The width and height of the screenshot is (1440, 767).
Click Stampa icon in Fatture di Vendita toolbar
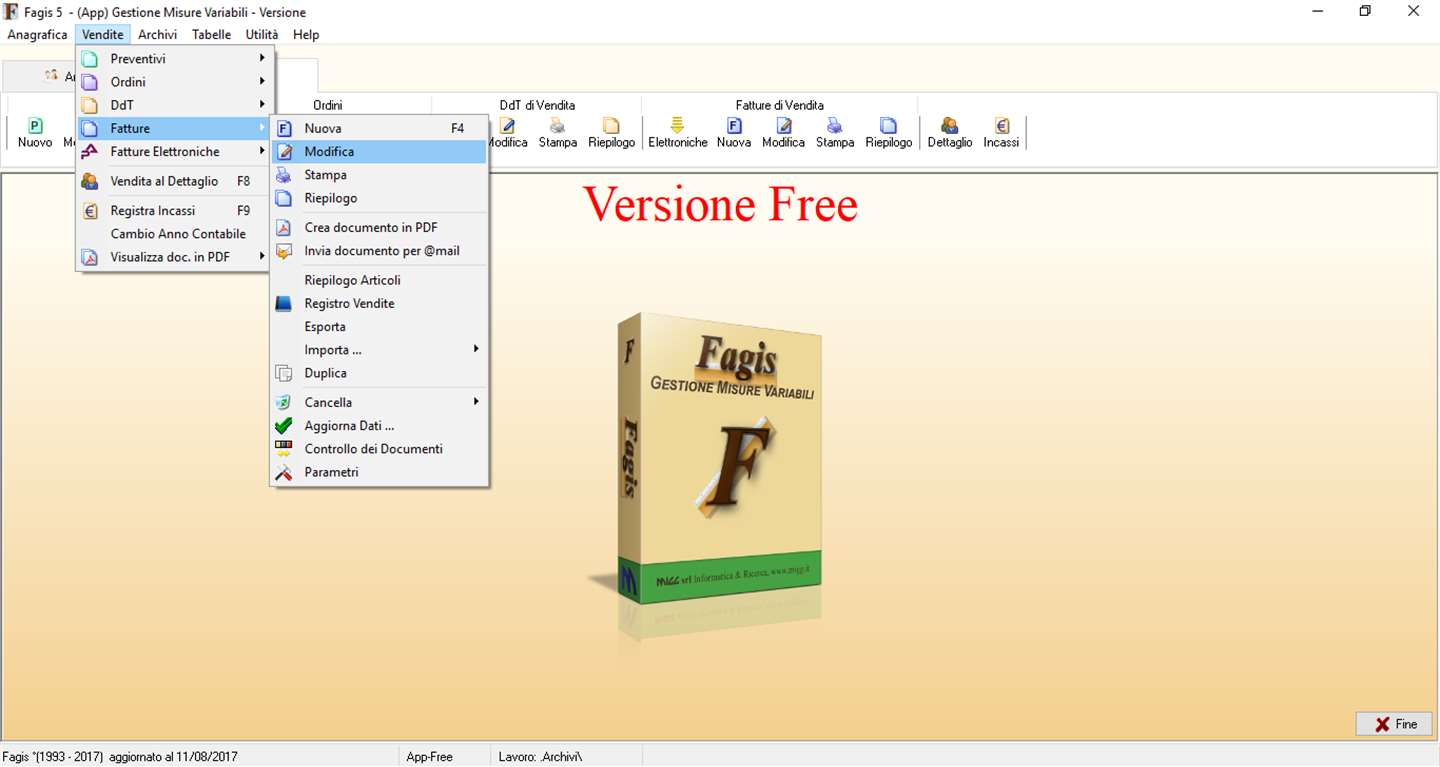point(834,133)
